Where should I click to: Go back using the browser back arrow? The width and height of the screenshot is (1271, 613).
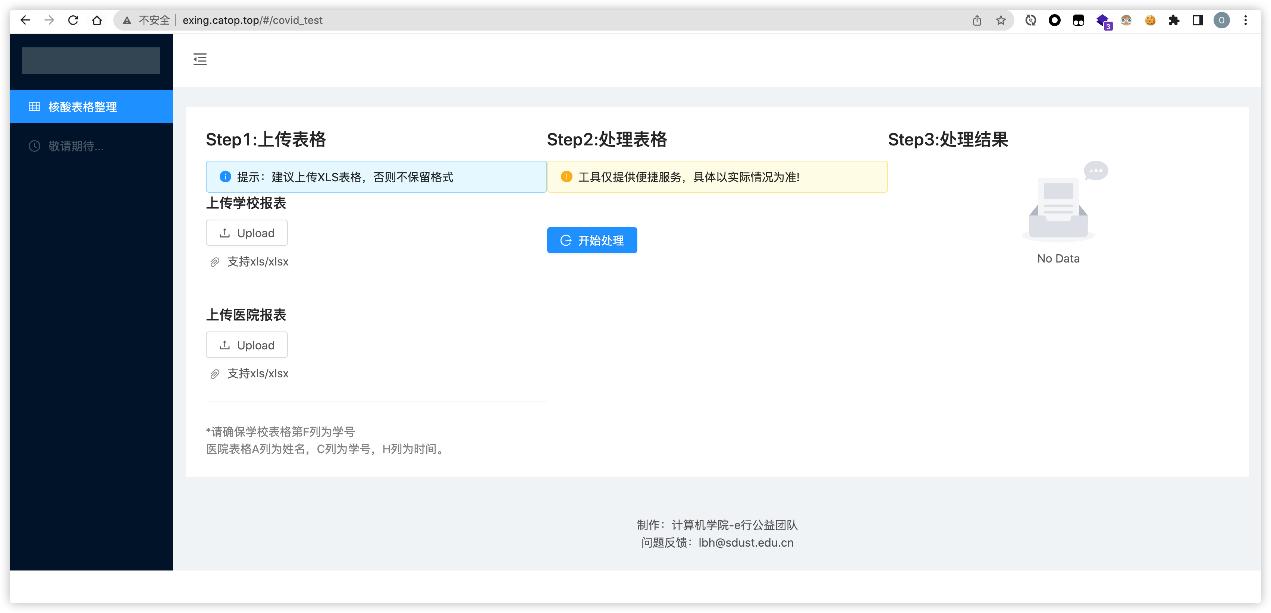[26, 20]
